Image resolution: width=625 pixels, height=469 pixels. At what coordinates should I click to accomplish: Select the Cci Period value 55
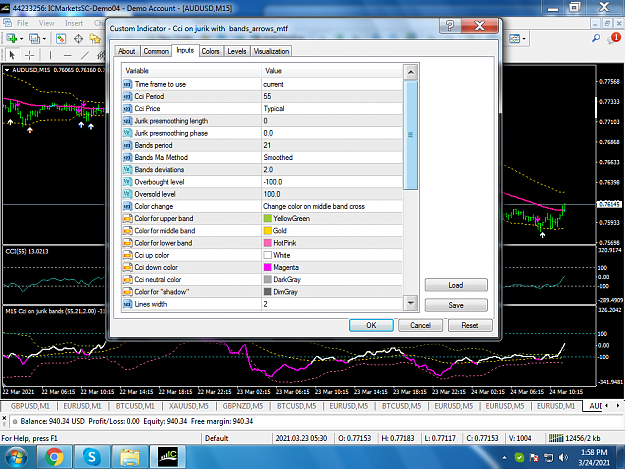point(332,96)
